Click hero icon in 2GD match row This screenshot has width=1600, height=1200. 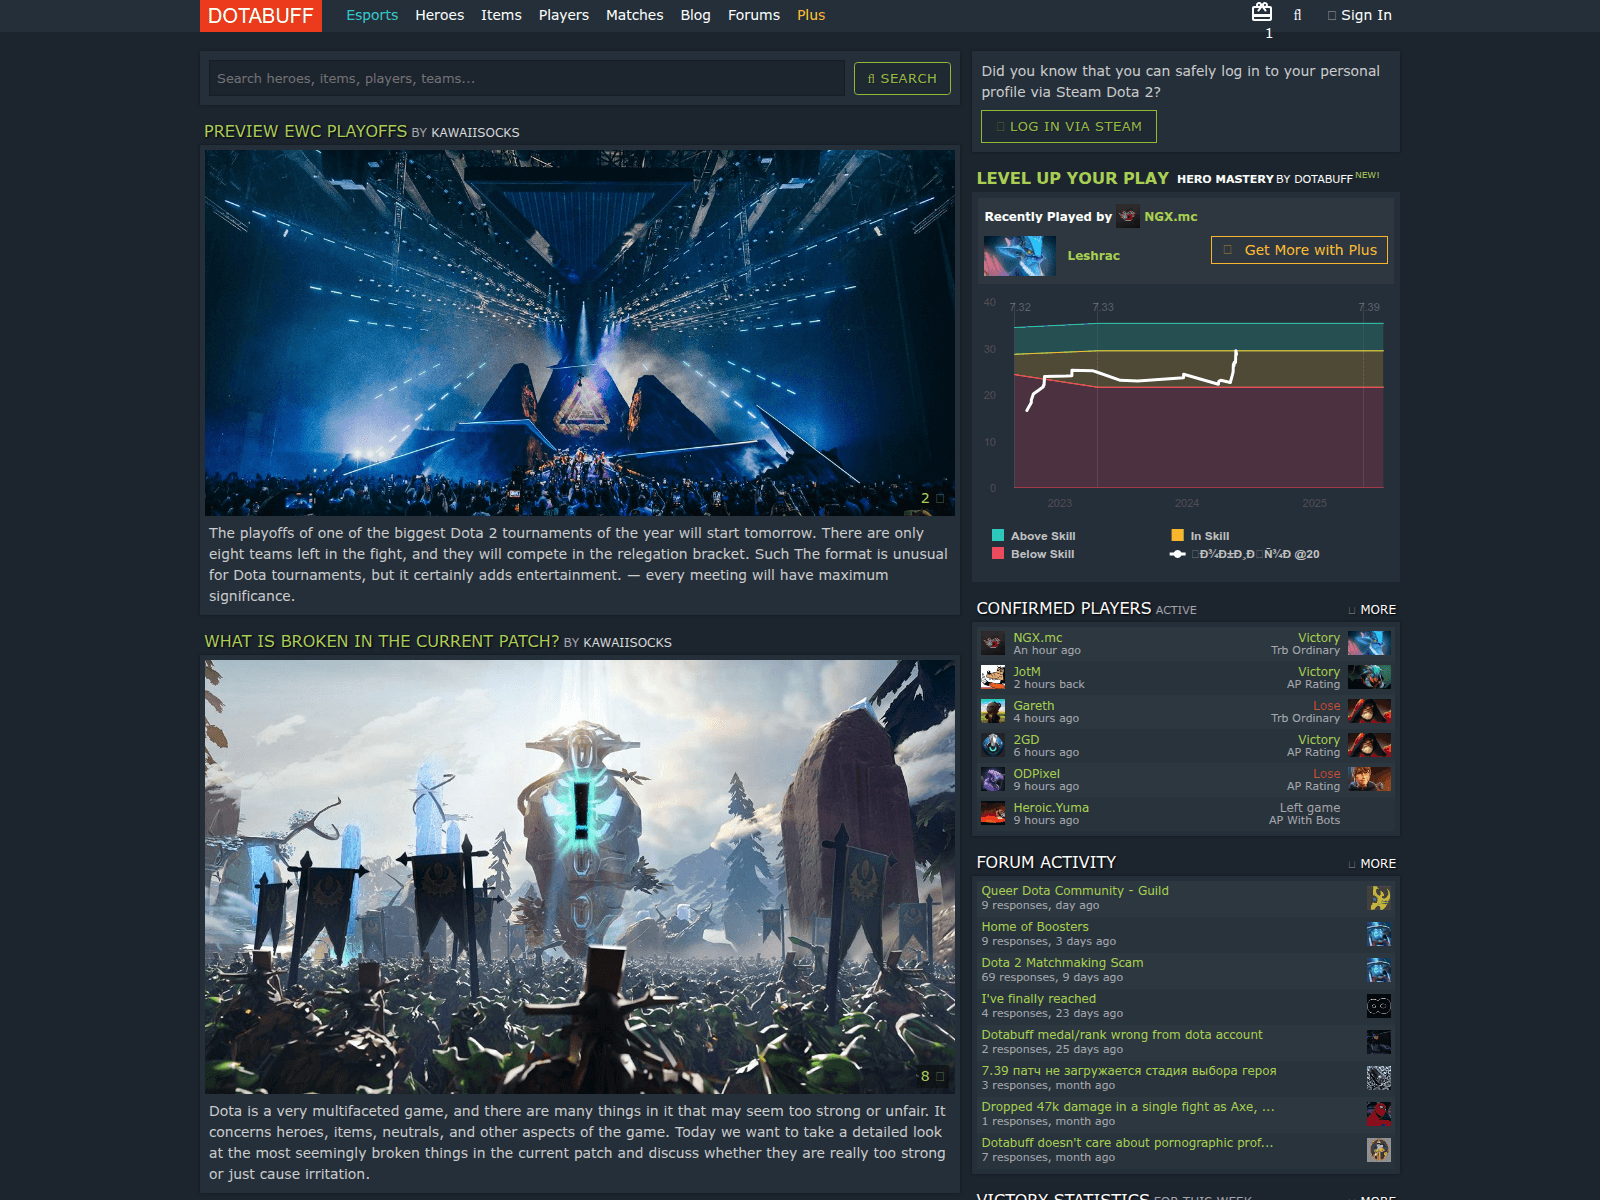coord(1369,745)
